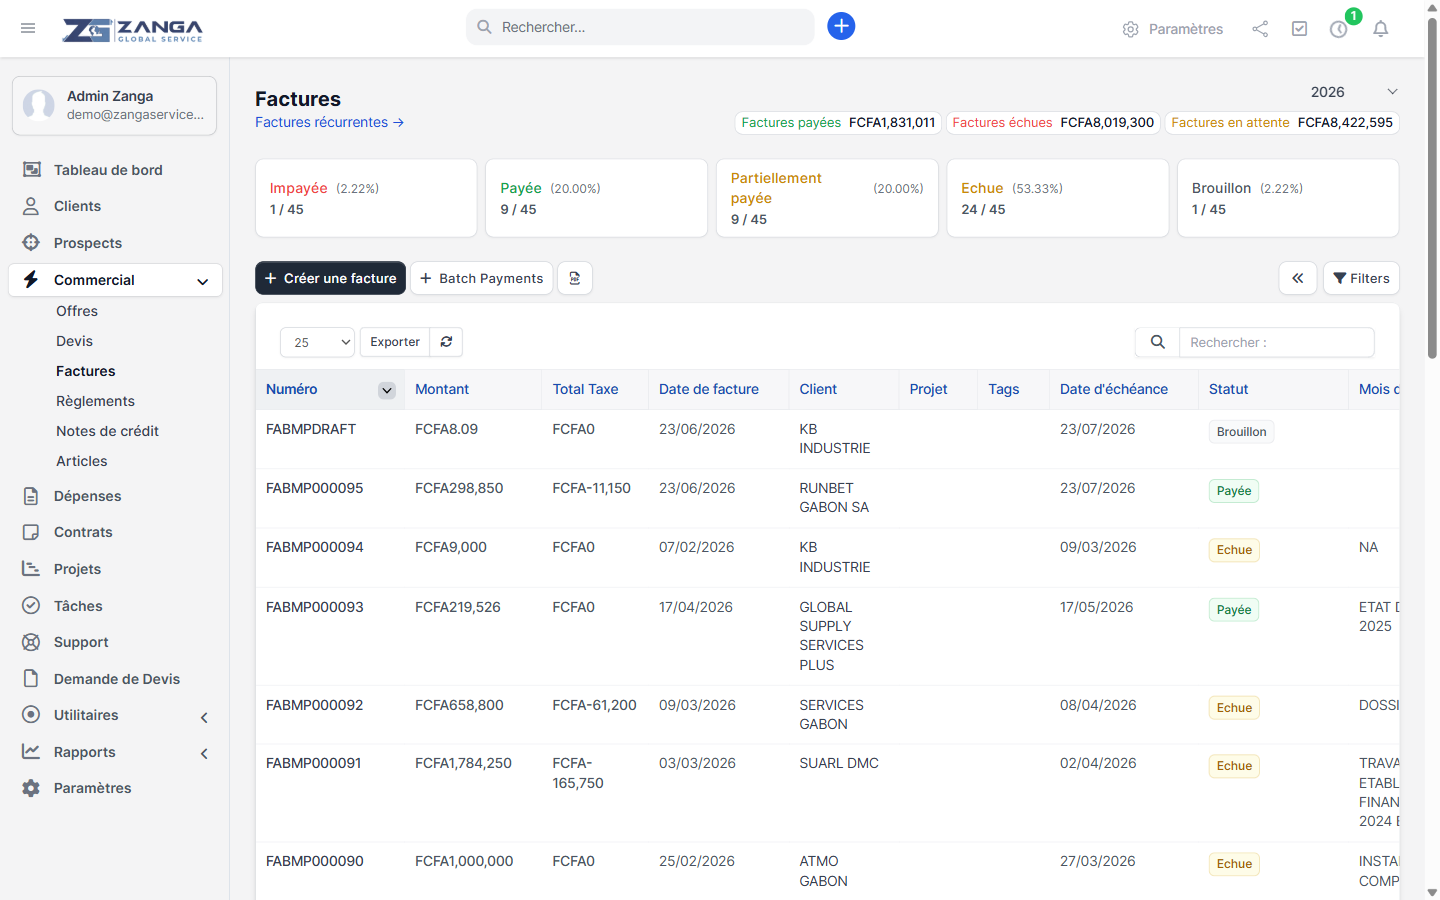Click the Admin Zanga avatar
Image resolution: width=1440 pixels, height=900 pixels.
(x=39, y=105)
